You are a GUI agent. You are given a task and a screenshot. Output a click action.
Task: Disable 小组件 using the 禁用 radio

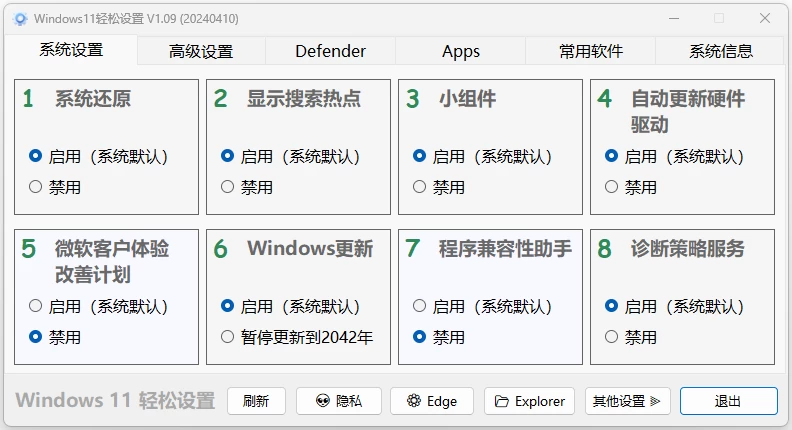point(420,187)
